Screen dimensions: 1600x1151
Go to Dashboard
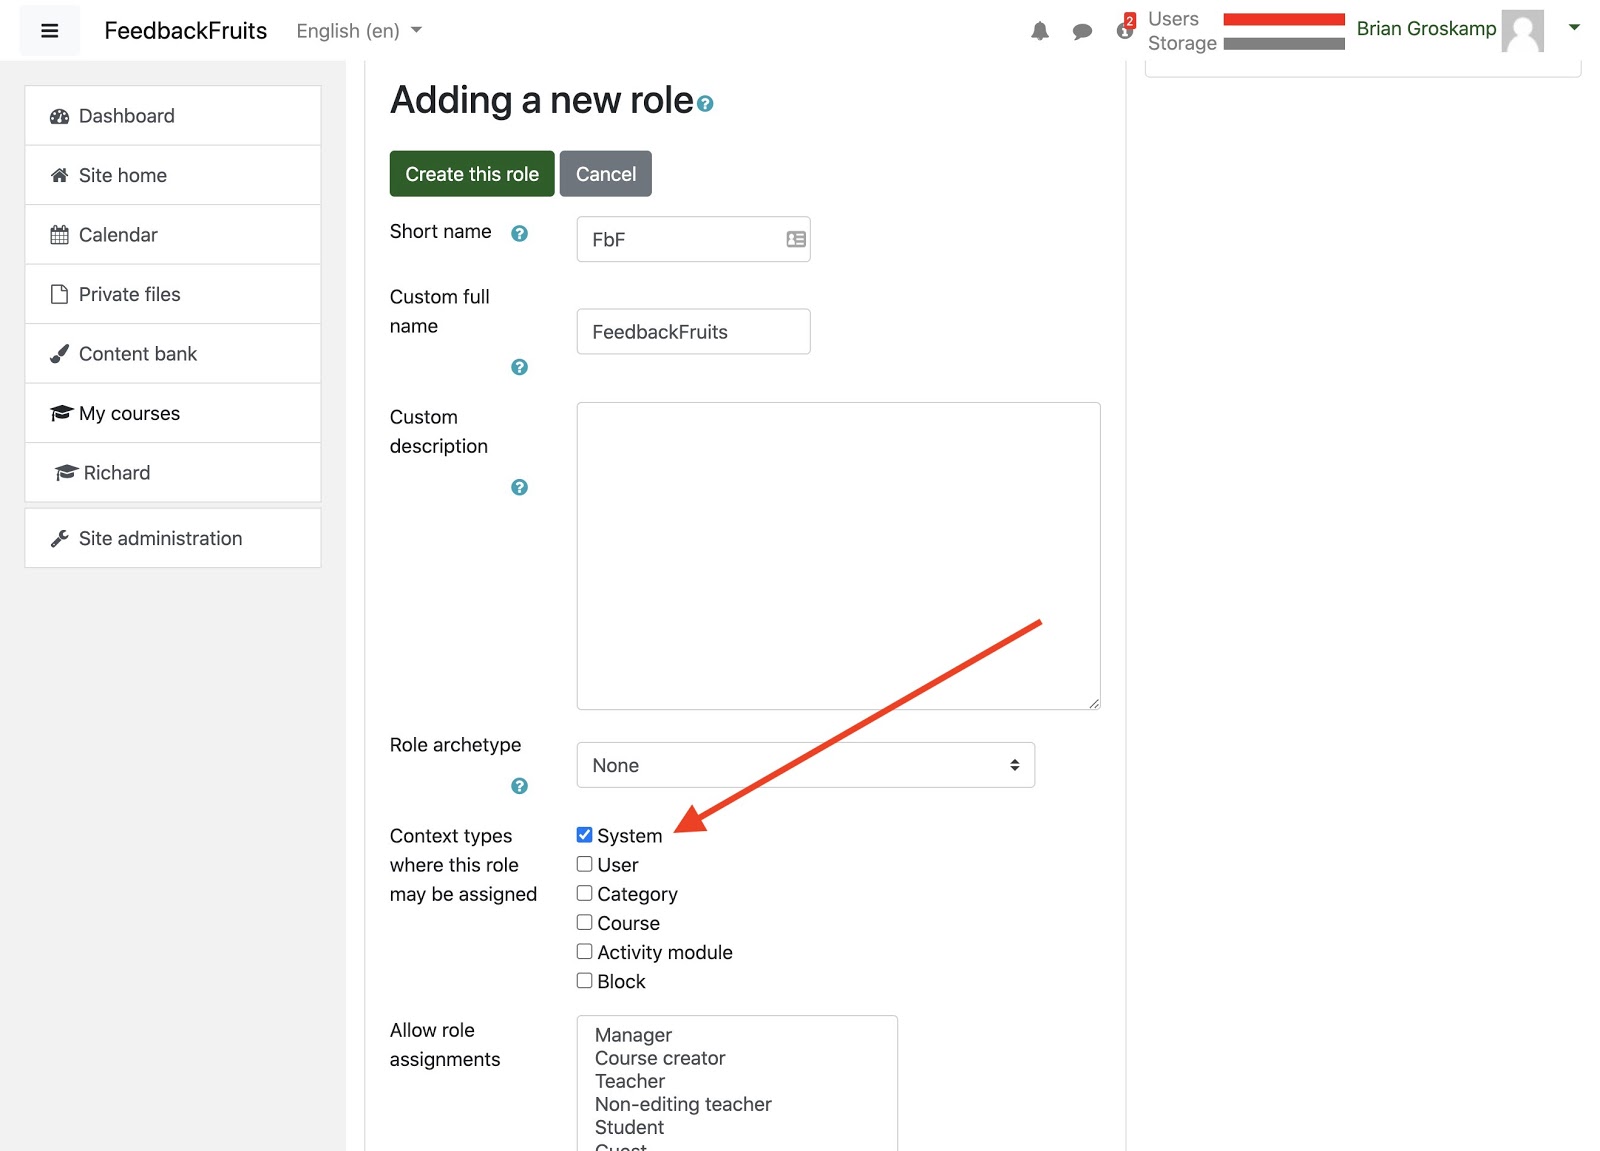click(x=173, y=116)
